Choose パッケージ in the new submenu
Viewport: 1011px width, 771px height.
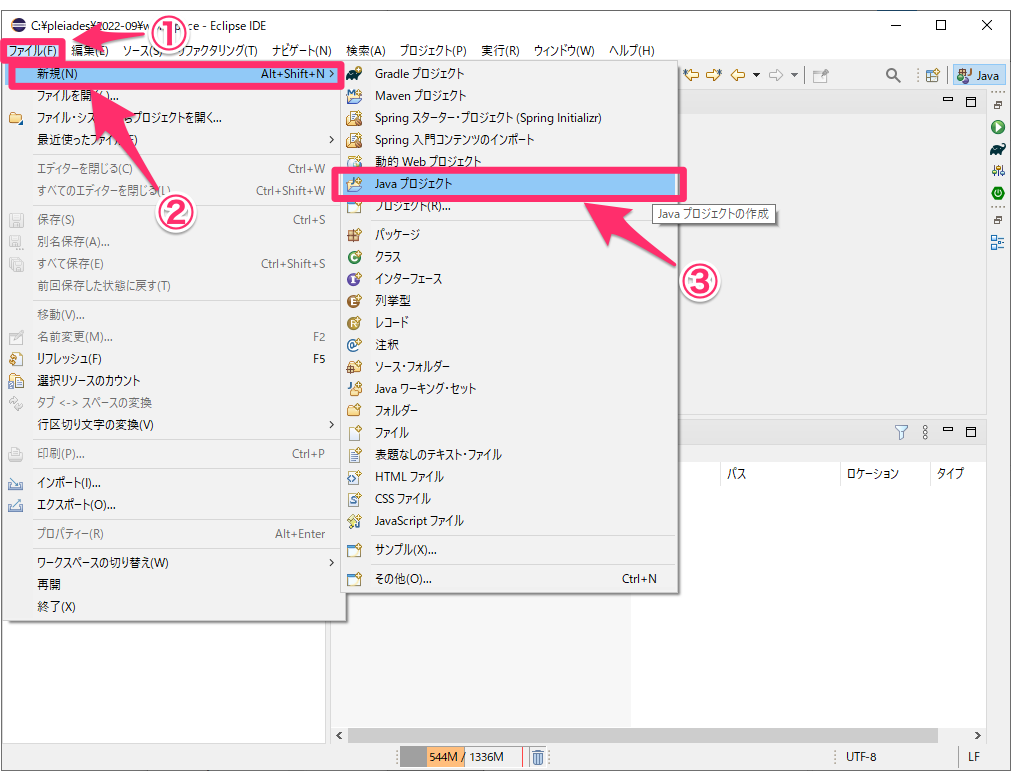(509, 235)
